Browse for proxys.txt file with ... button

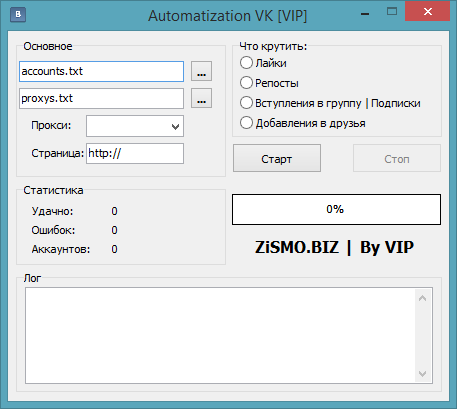coord(201,98)
